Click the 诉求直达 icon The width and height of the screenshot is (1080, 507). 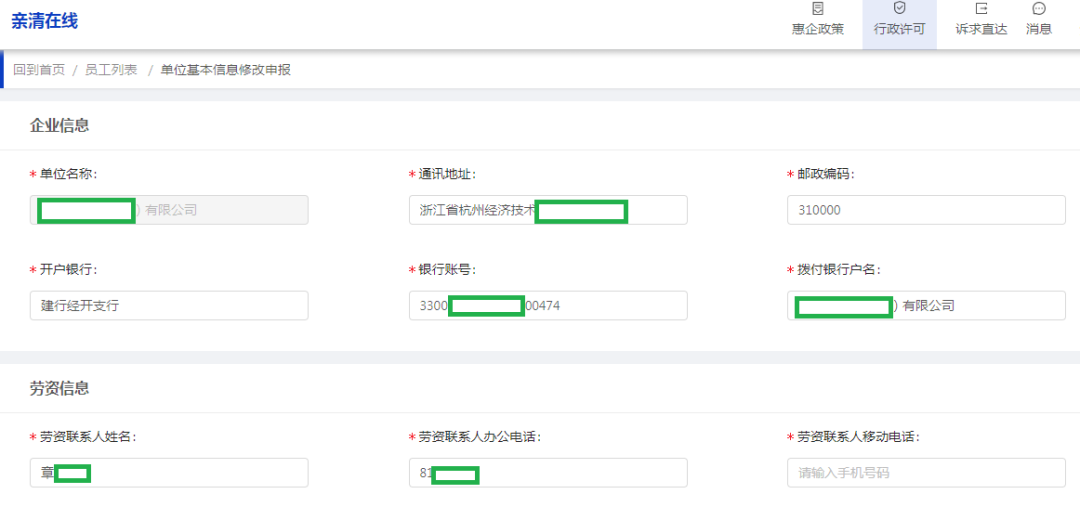[981, 9]
